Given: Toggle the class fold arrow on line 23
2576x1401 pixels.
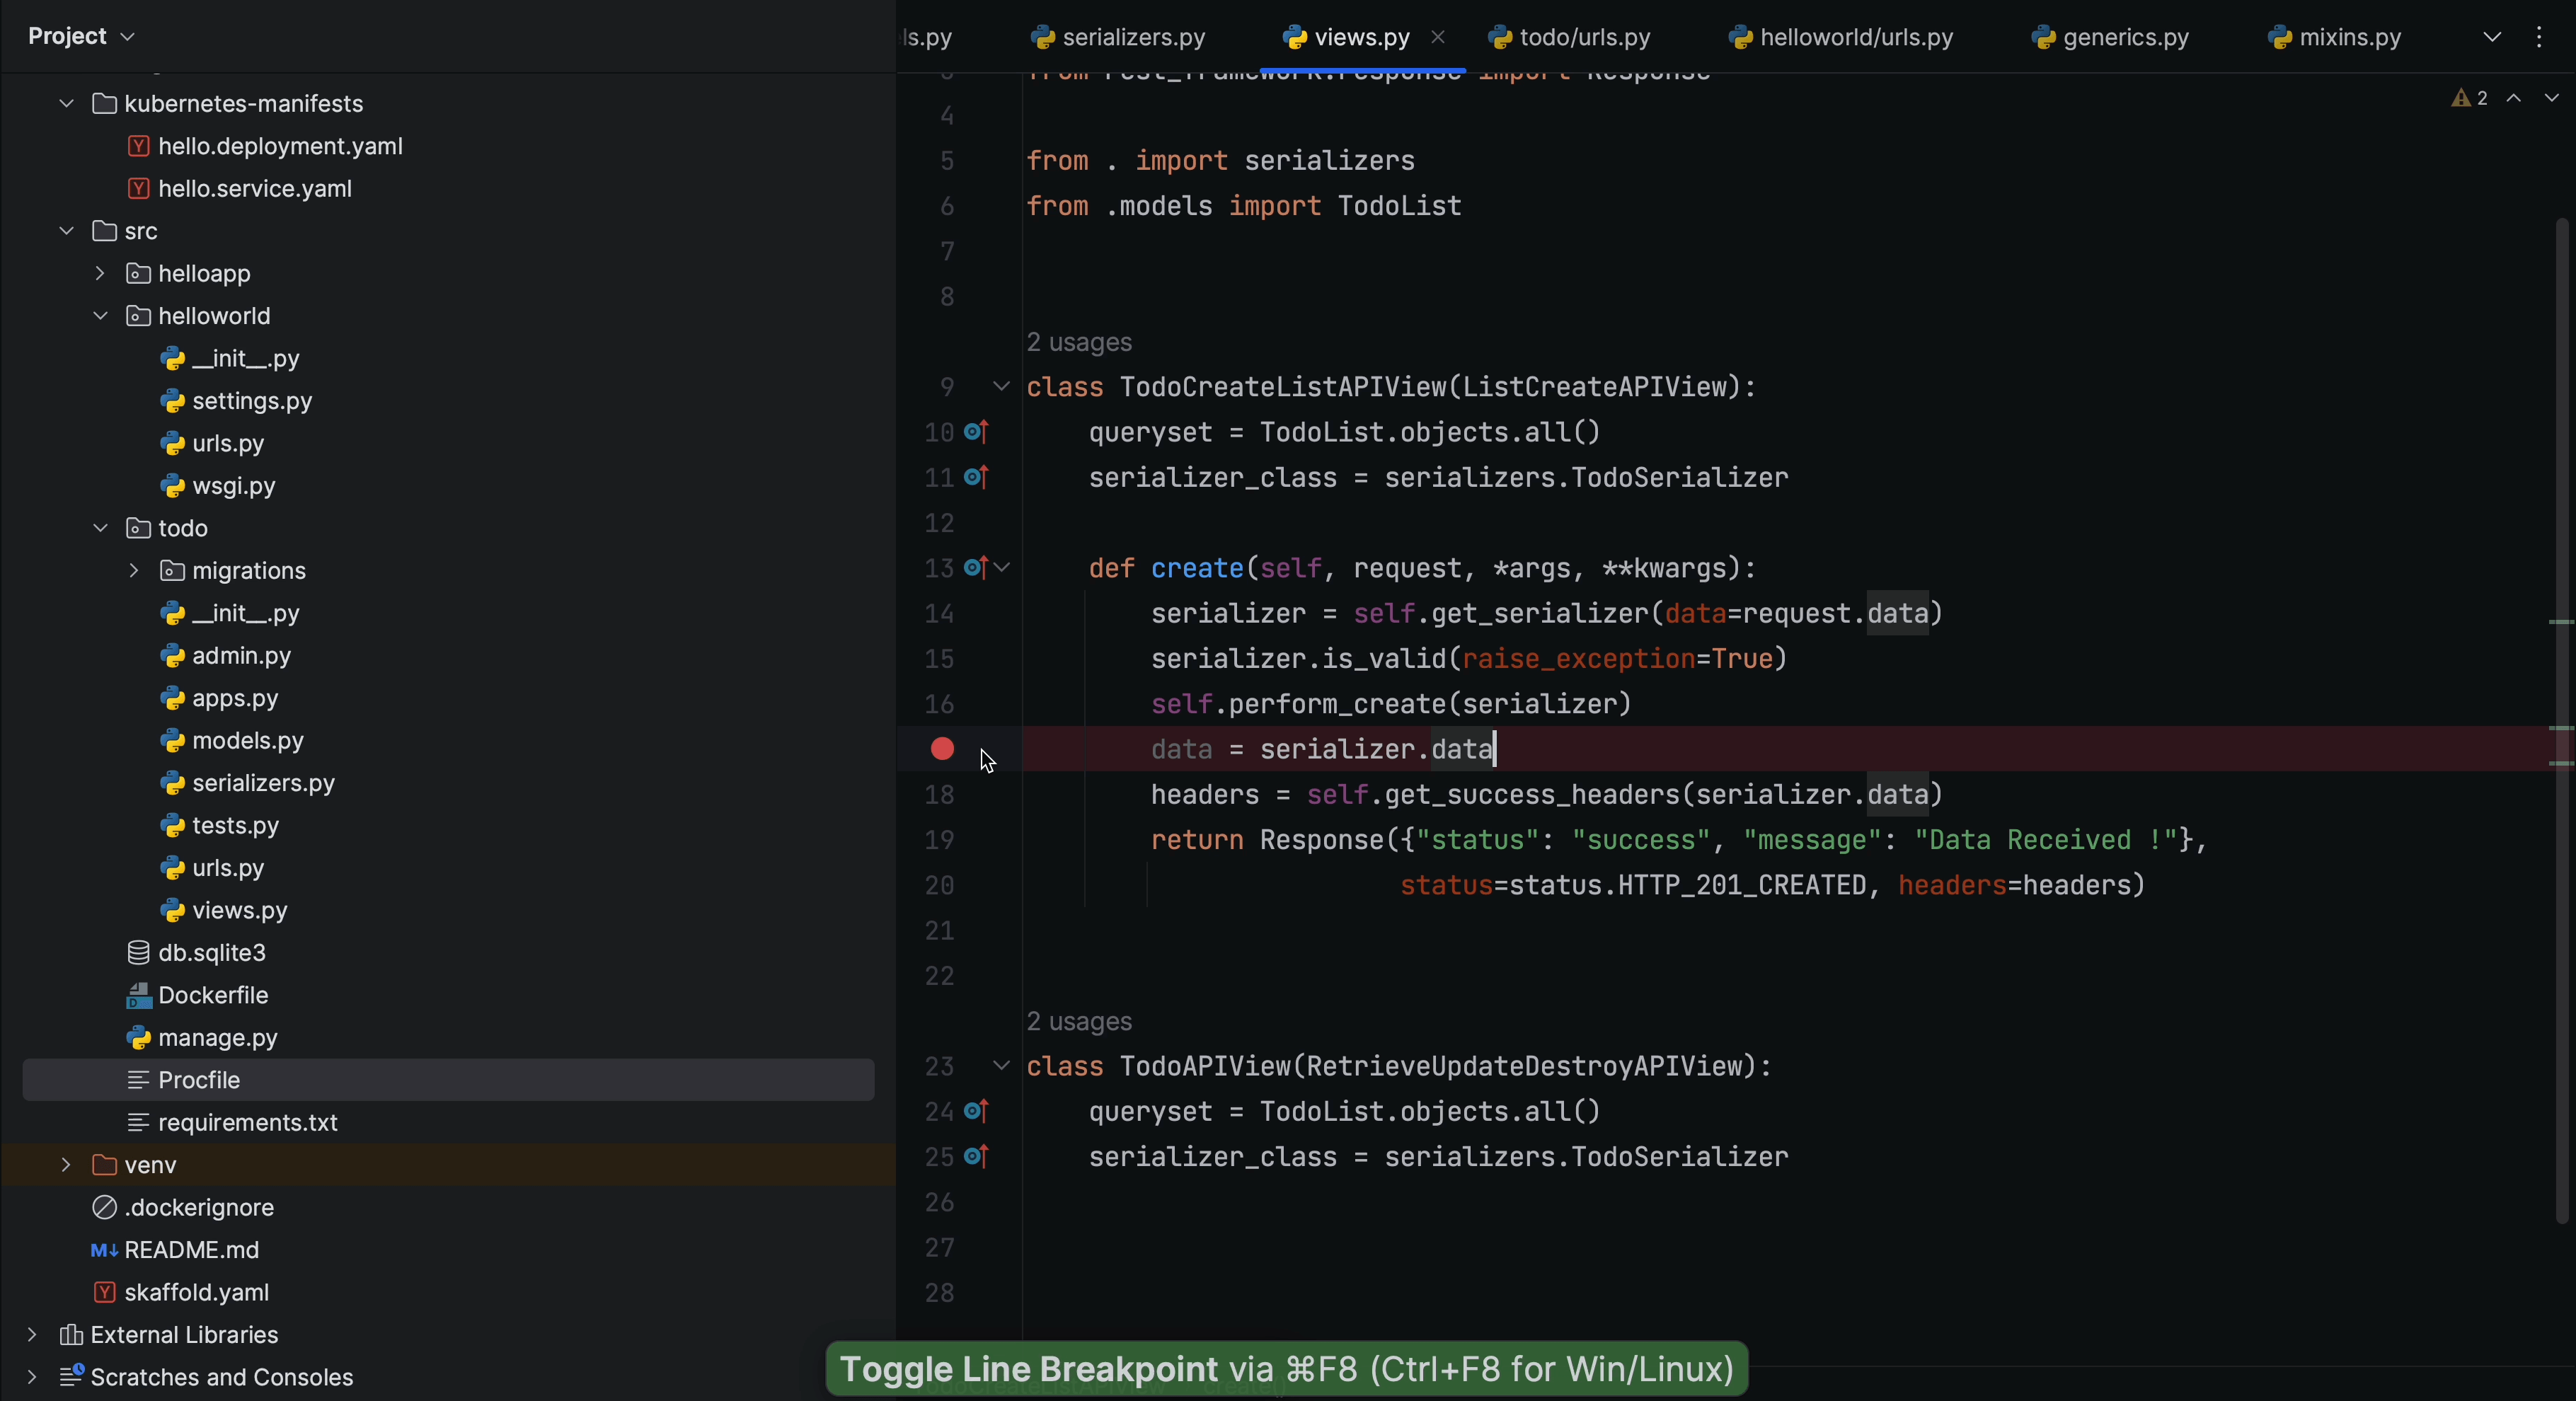Looking at the screenshot, I should (1004, 1065).
